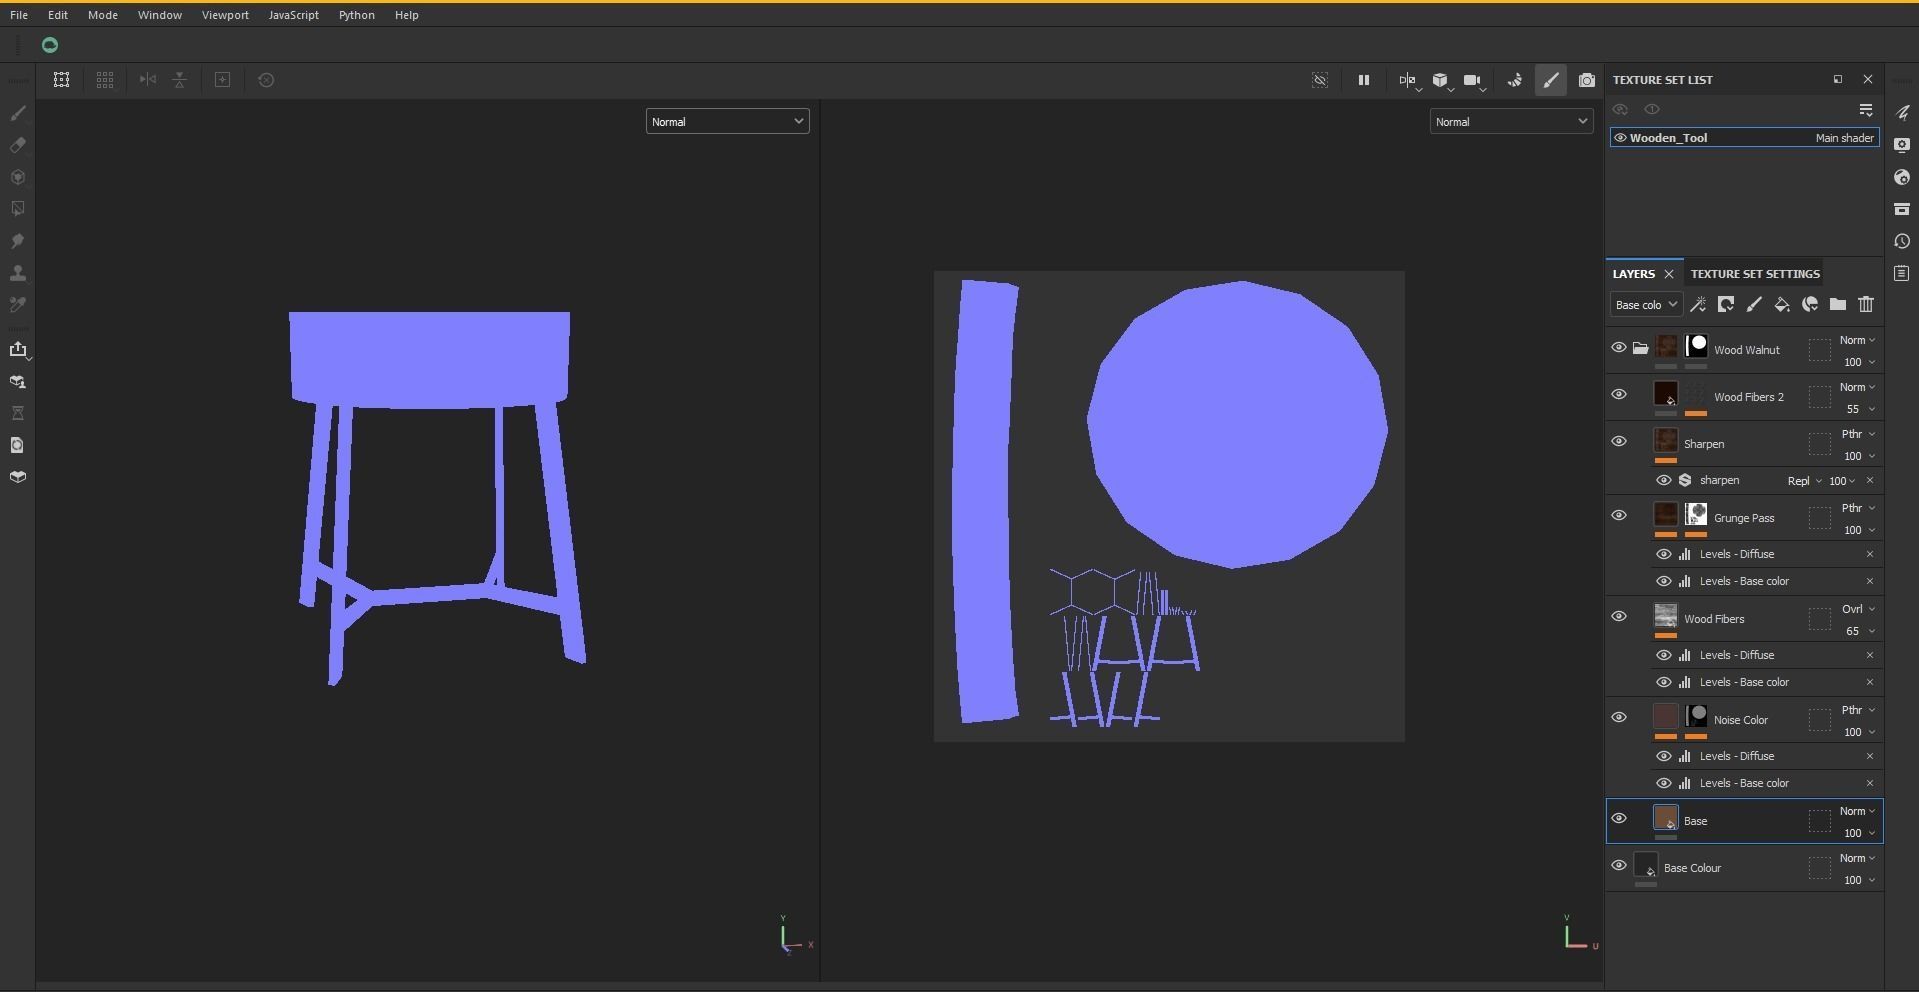Select the Smudge tool

click(18, 241)
